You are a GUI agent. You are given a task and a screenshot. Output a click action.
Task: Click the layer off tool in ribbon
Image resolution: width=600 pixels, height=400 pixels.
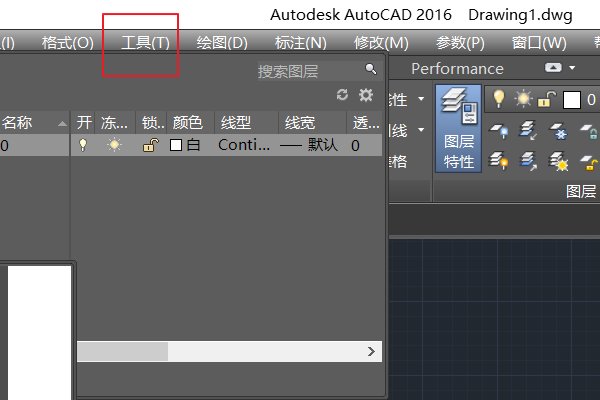(497, 133)
